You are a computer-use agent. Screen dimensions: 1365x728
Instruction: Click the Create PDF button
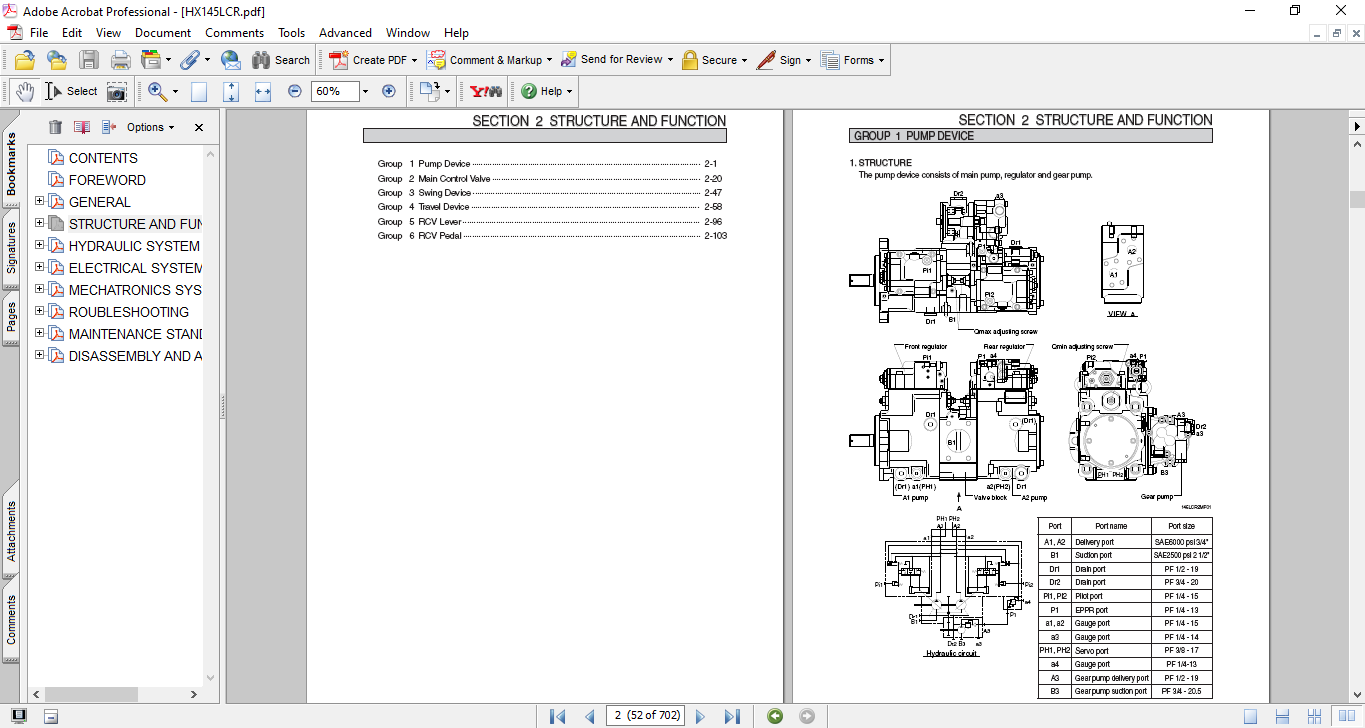click(370, 60)
